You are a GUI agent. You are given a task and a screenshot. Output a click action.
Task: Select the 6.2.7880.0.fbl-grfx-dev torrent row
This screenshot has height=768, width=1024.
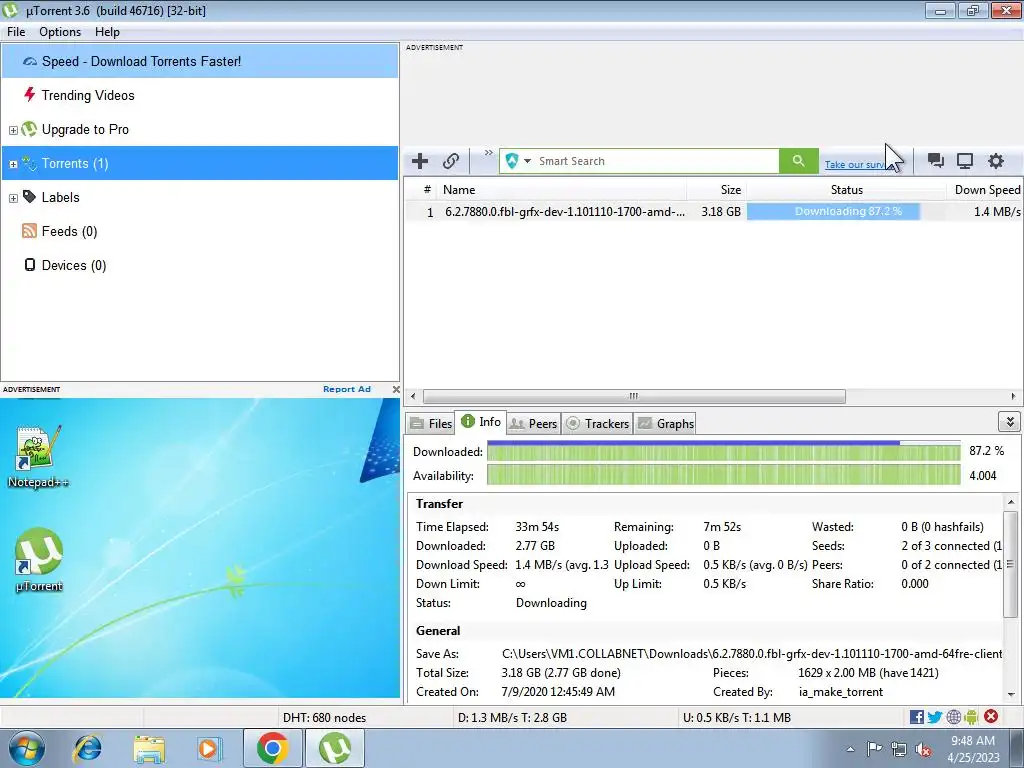[x=713, y=212]
